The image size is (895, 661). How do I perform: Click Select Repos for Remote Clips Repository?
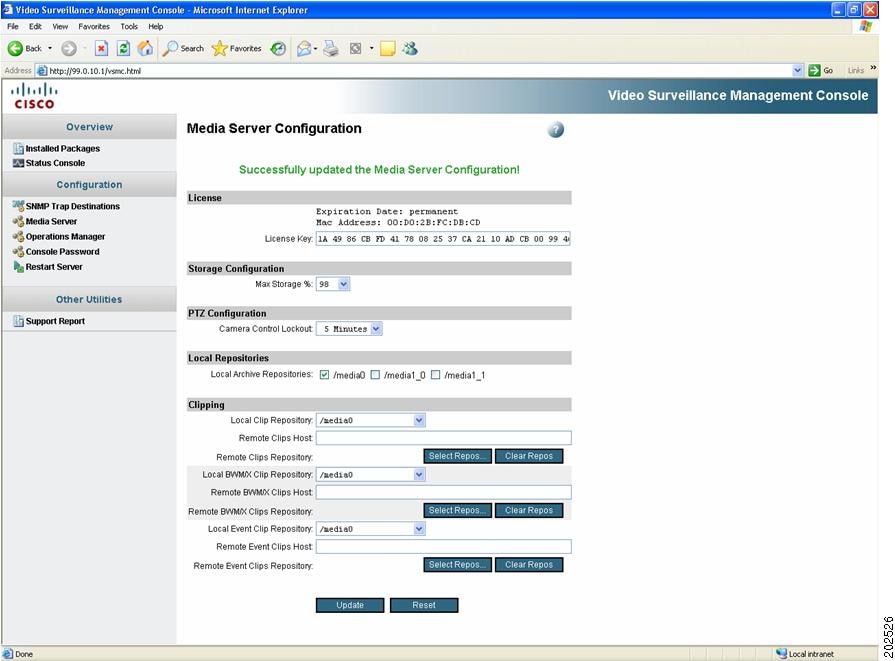[457, 456]
